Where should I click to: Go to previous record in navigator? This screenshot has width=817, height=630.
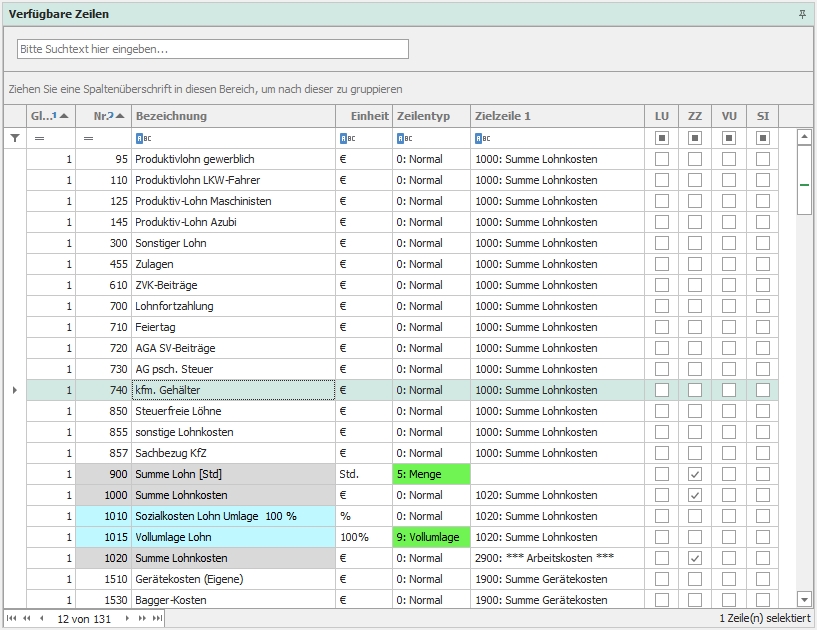coord(41,619)
